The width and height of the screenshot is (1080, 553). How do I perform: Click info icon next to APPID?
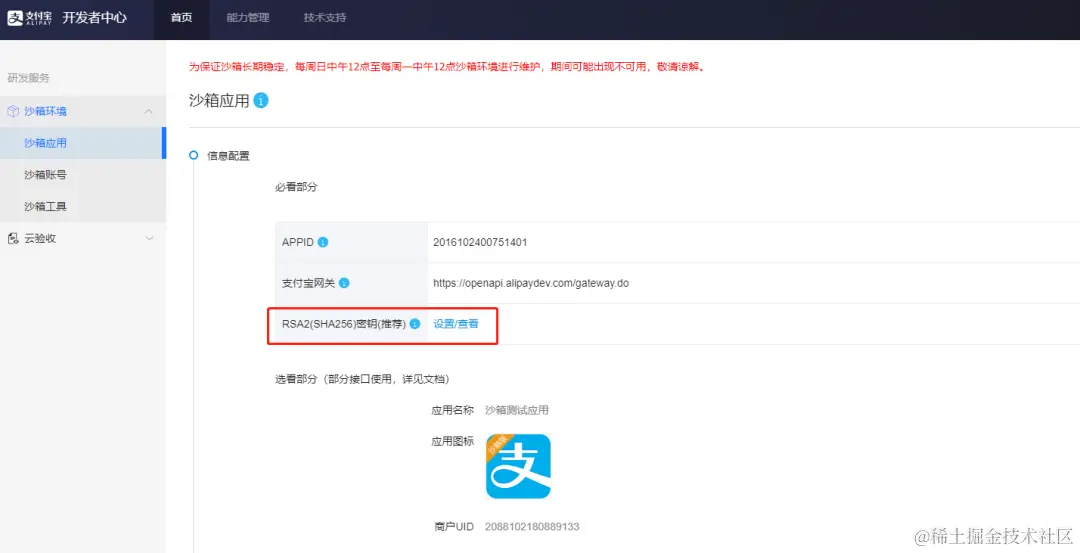pos(323,242)
